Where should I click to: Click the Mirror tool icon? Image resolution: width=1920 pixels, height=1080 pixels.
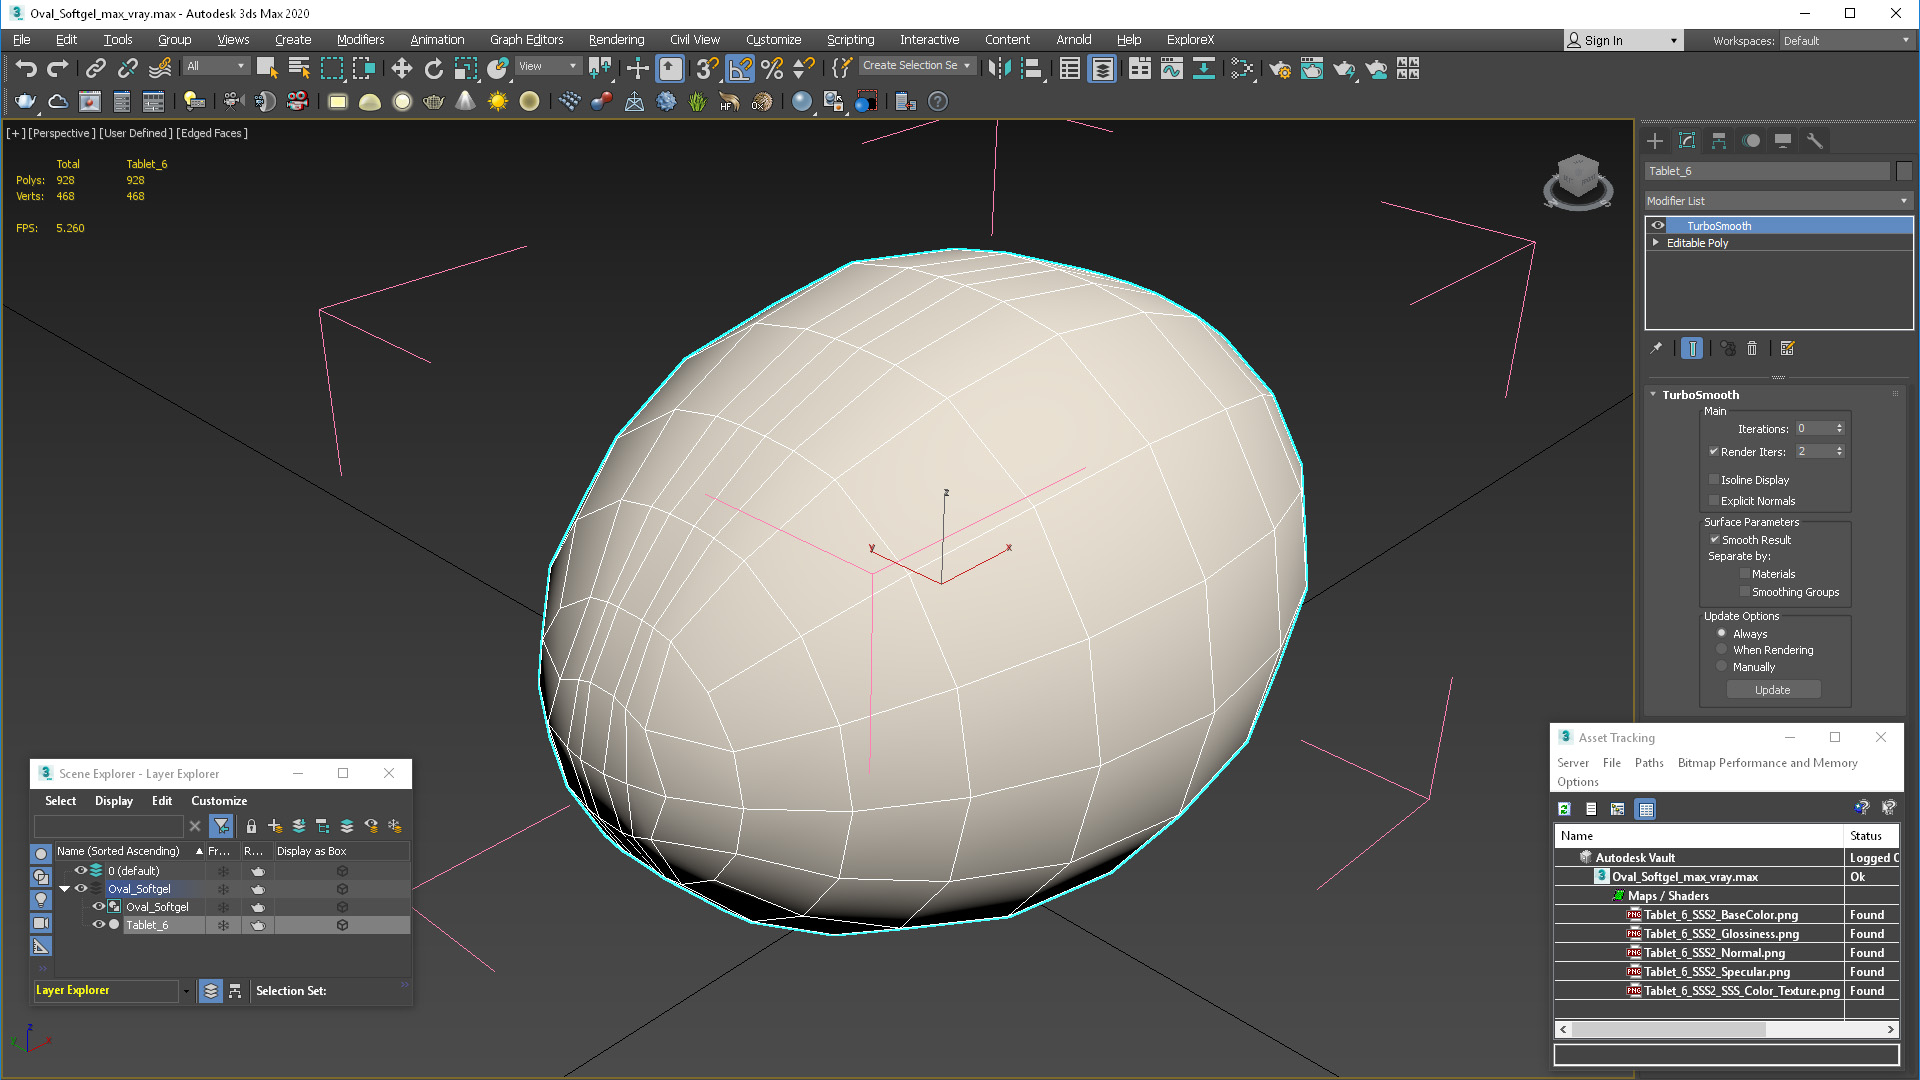(x=1000, y=68)
